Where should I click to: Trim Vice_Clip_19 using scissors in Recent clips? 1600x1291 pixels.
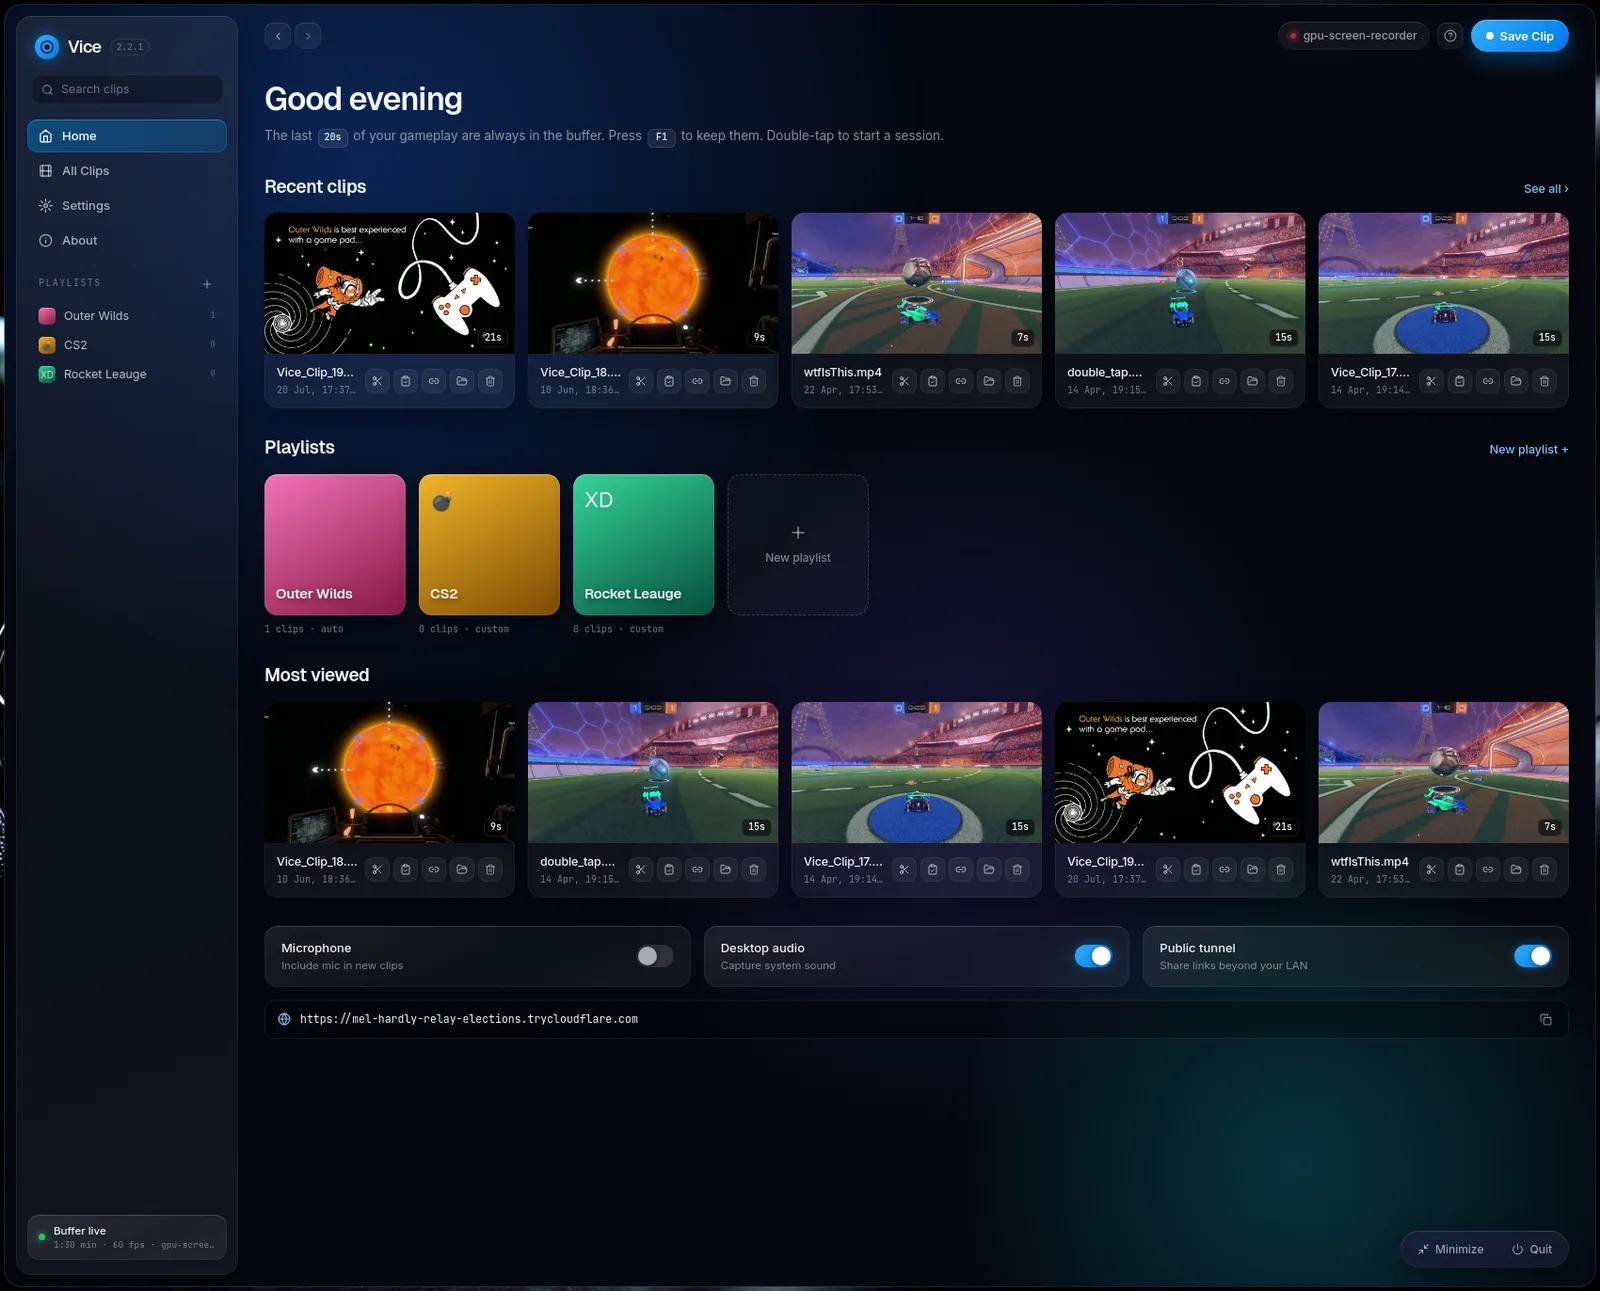point(377,381)
